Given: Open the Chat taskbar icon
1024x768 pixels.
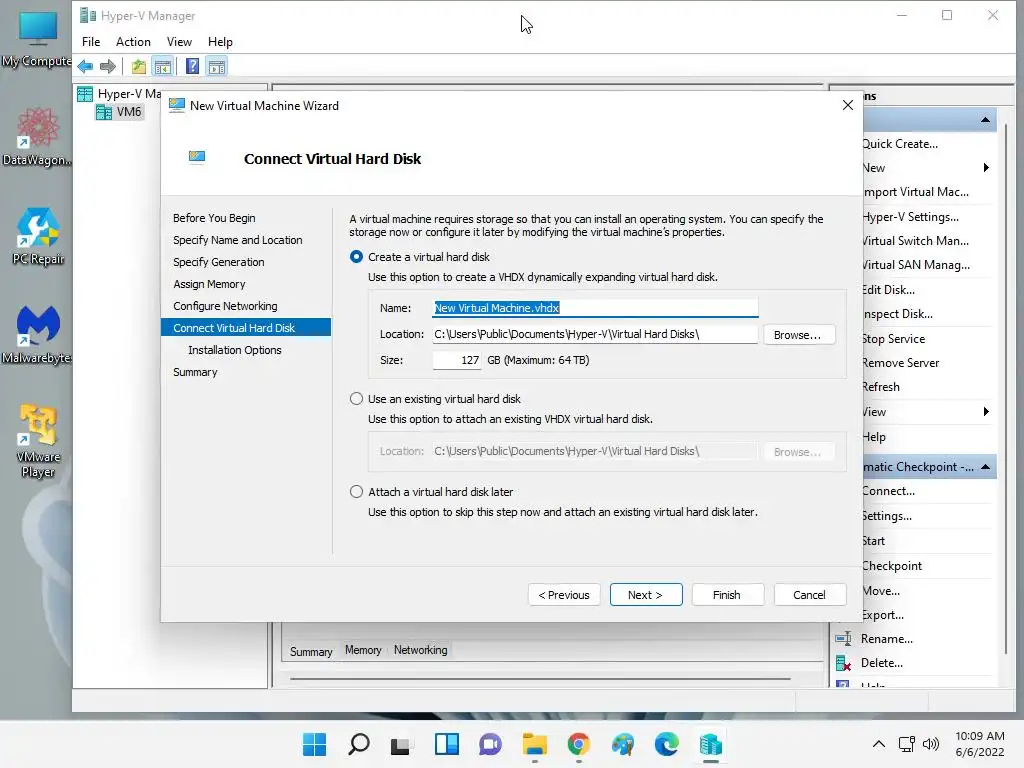Looking at the screenshot, I should tap(490, 744).
